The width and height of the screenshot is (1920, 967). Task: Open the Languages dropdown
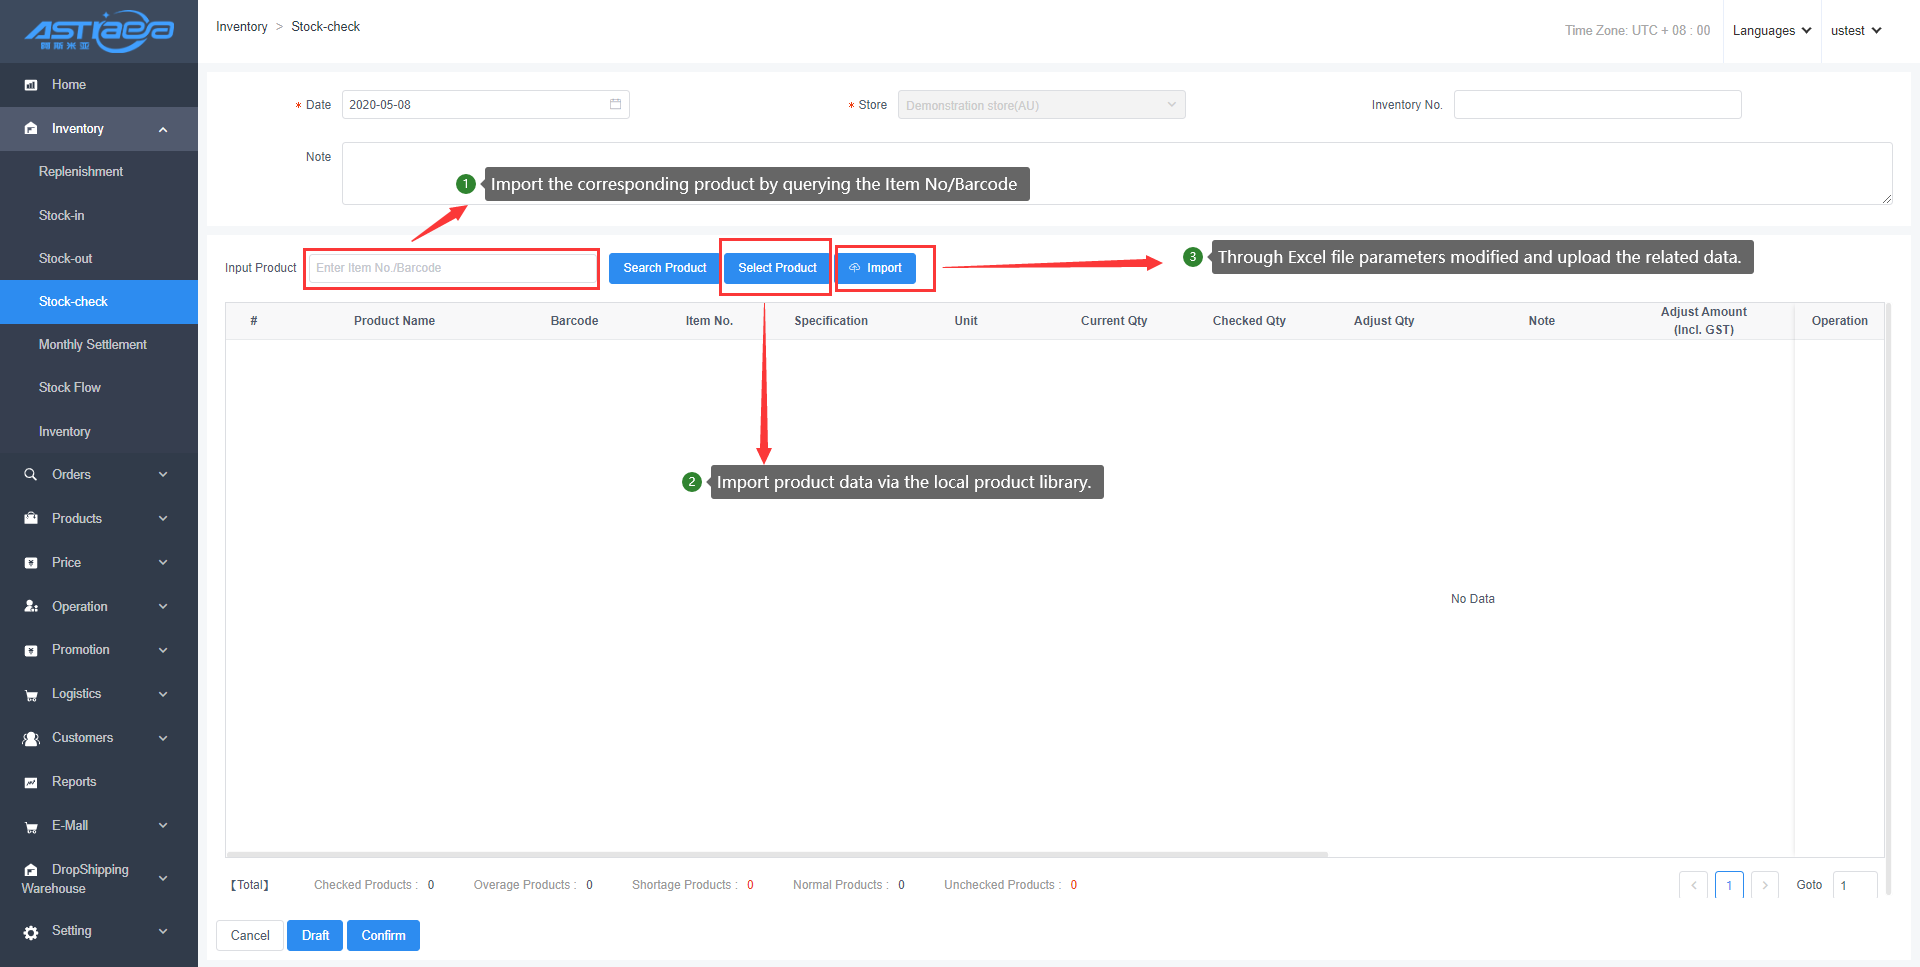pyautogui.click(x=1771, y=31)
